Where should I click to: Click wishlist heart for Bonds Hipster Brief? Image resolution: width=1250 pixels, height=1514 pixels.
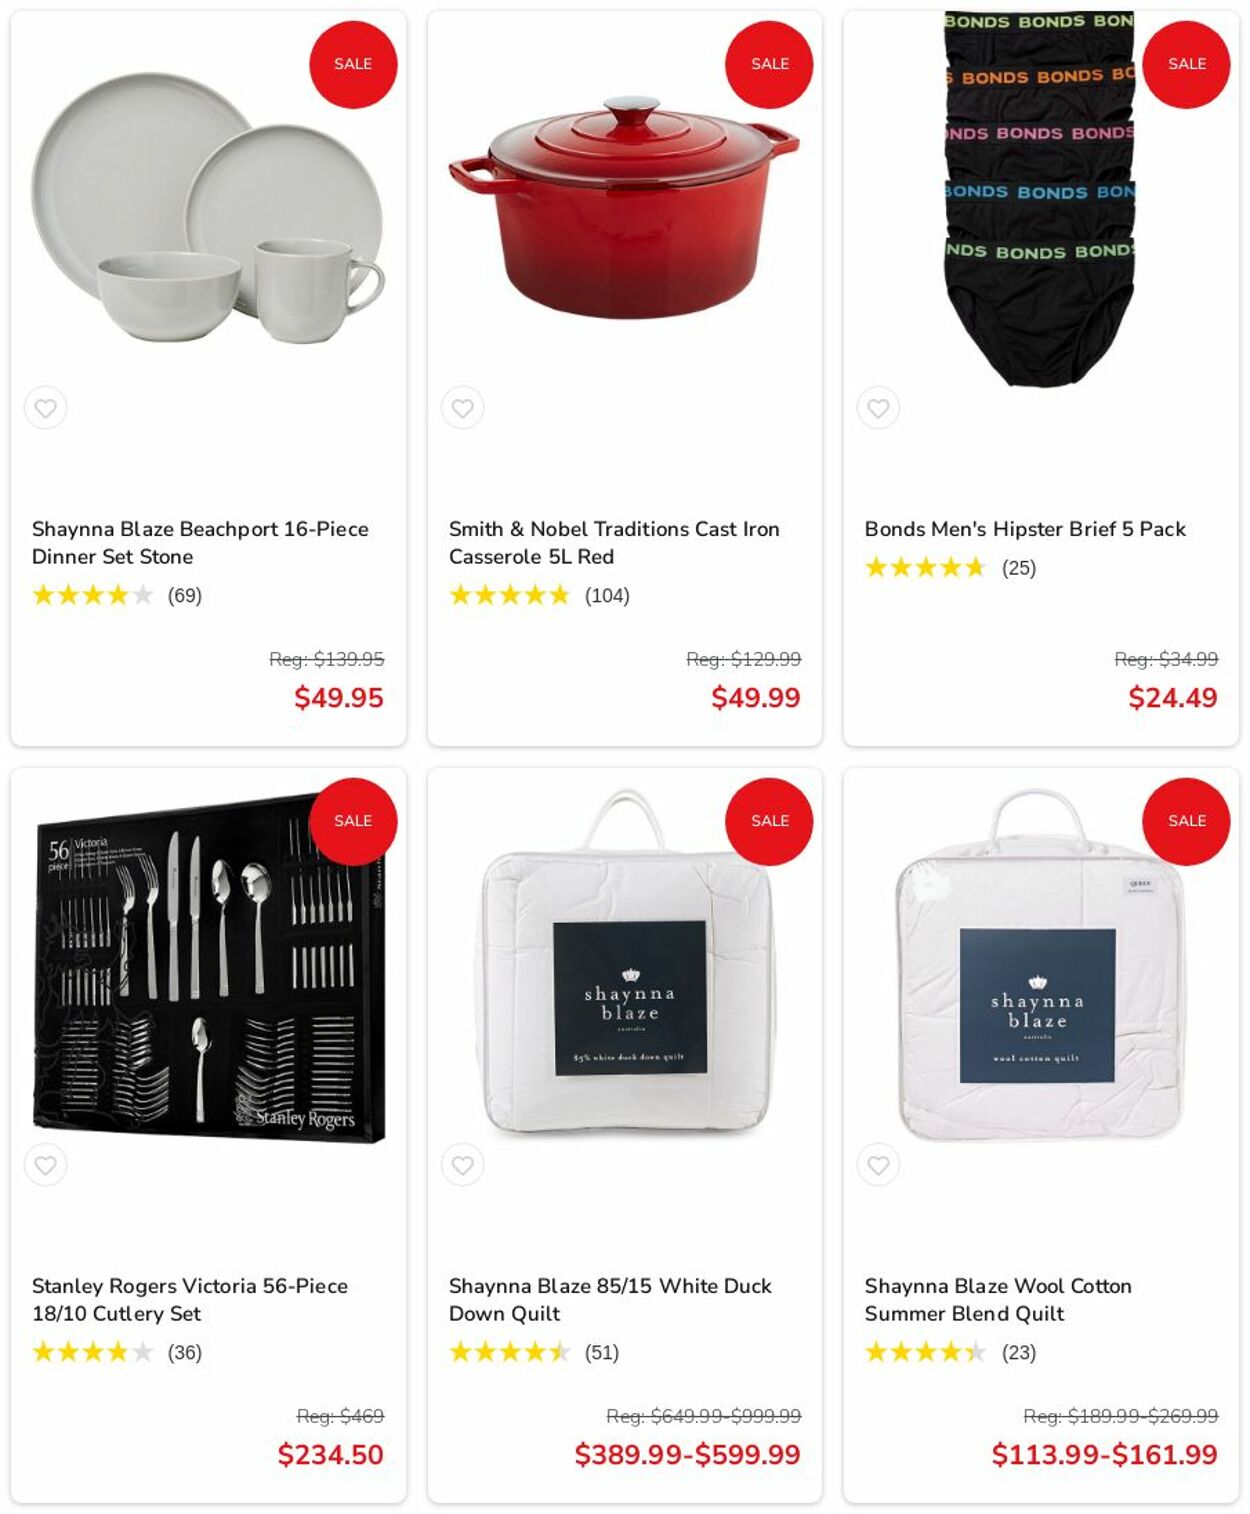pyautogui.click(x=878, y=408)
